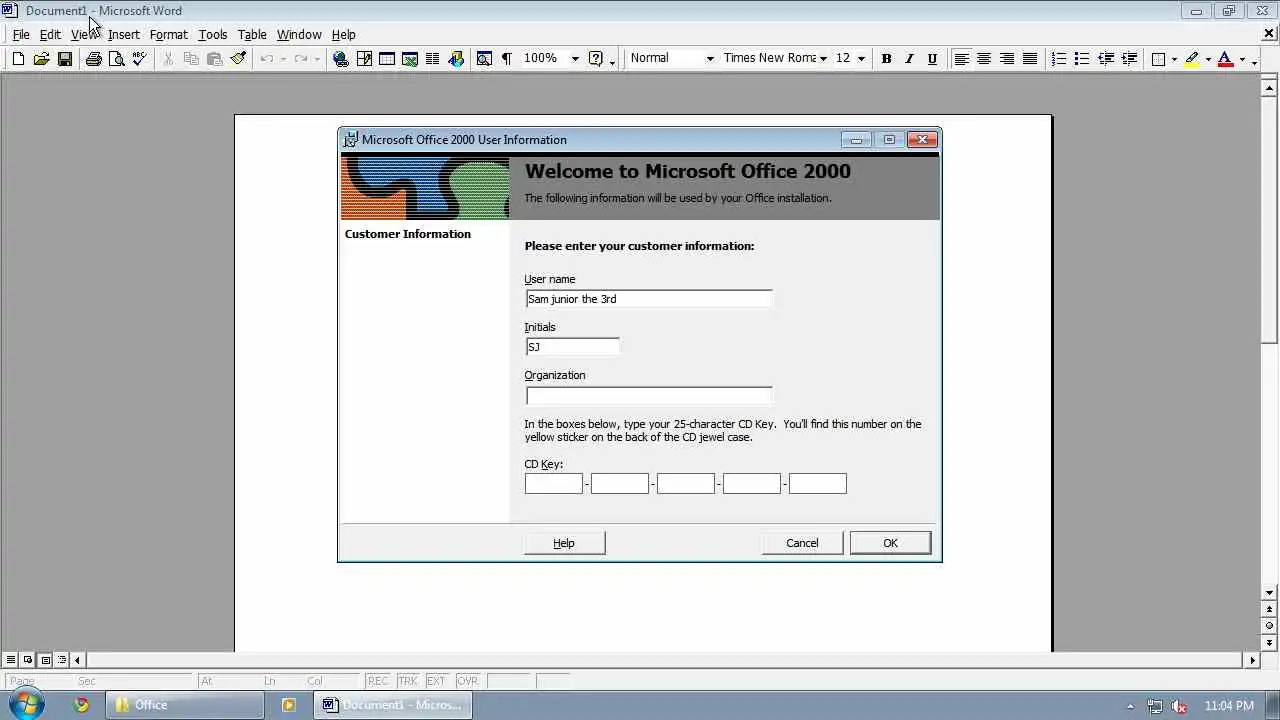The width and height of the screenshot is (1280, 720).
Task: Apply an outside border to the text
Action: click(x=1158, y=59)
